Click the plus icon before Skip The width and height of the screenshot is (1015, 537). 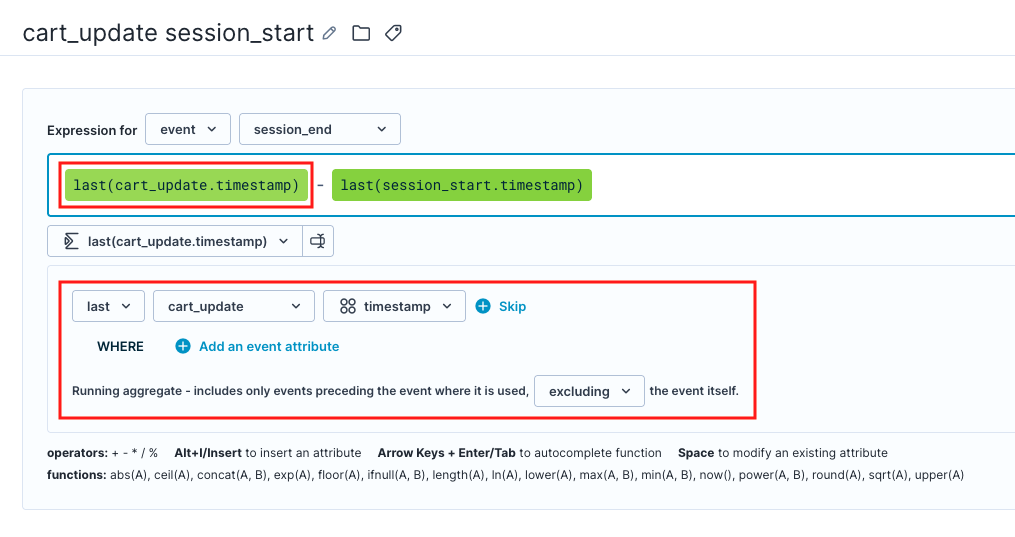click(483, 306)
